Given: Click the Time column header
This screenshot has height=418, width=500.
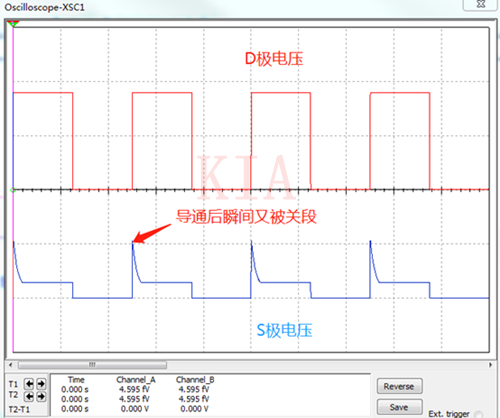Looking at the screenshot, I should 76,380.
